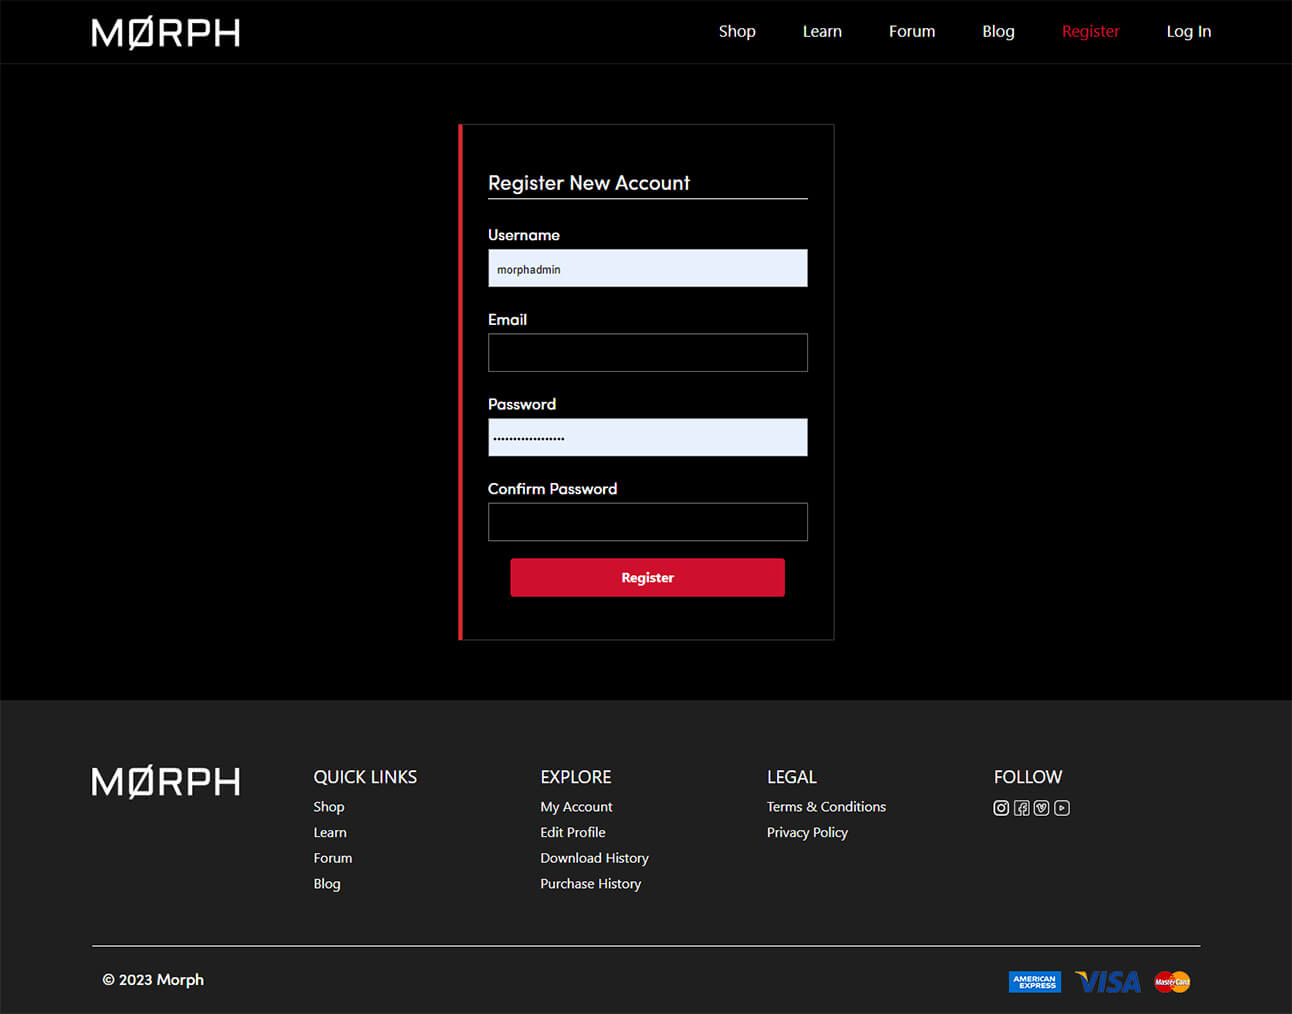
Task: Open Shop in the top navigation
Action: tap(737, 31)
